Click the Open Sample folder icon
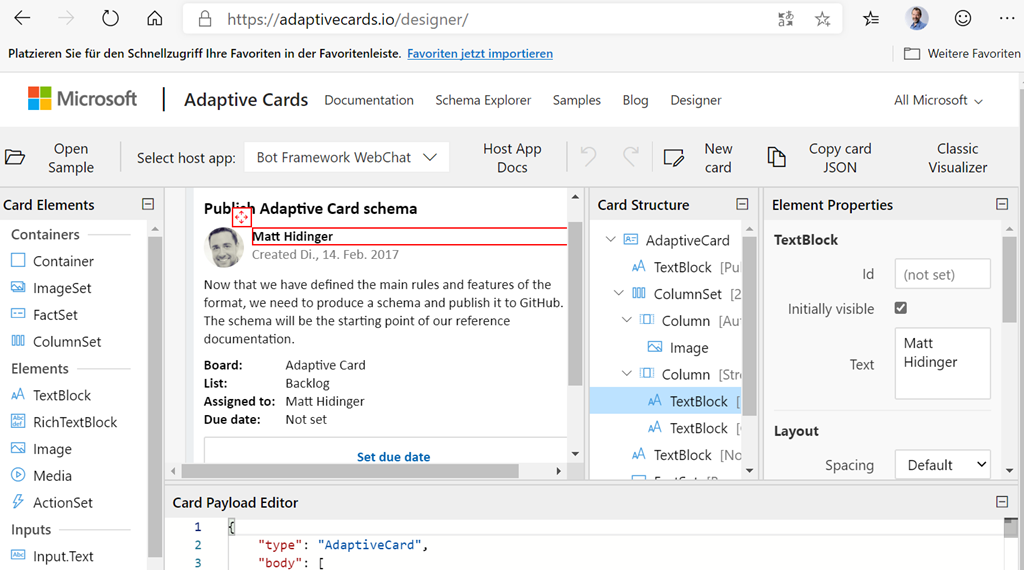 point(15,157)
